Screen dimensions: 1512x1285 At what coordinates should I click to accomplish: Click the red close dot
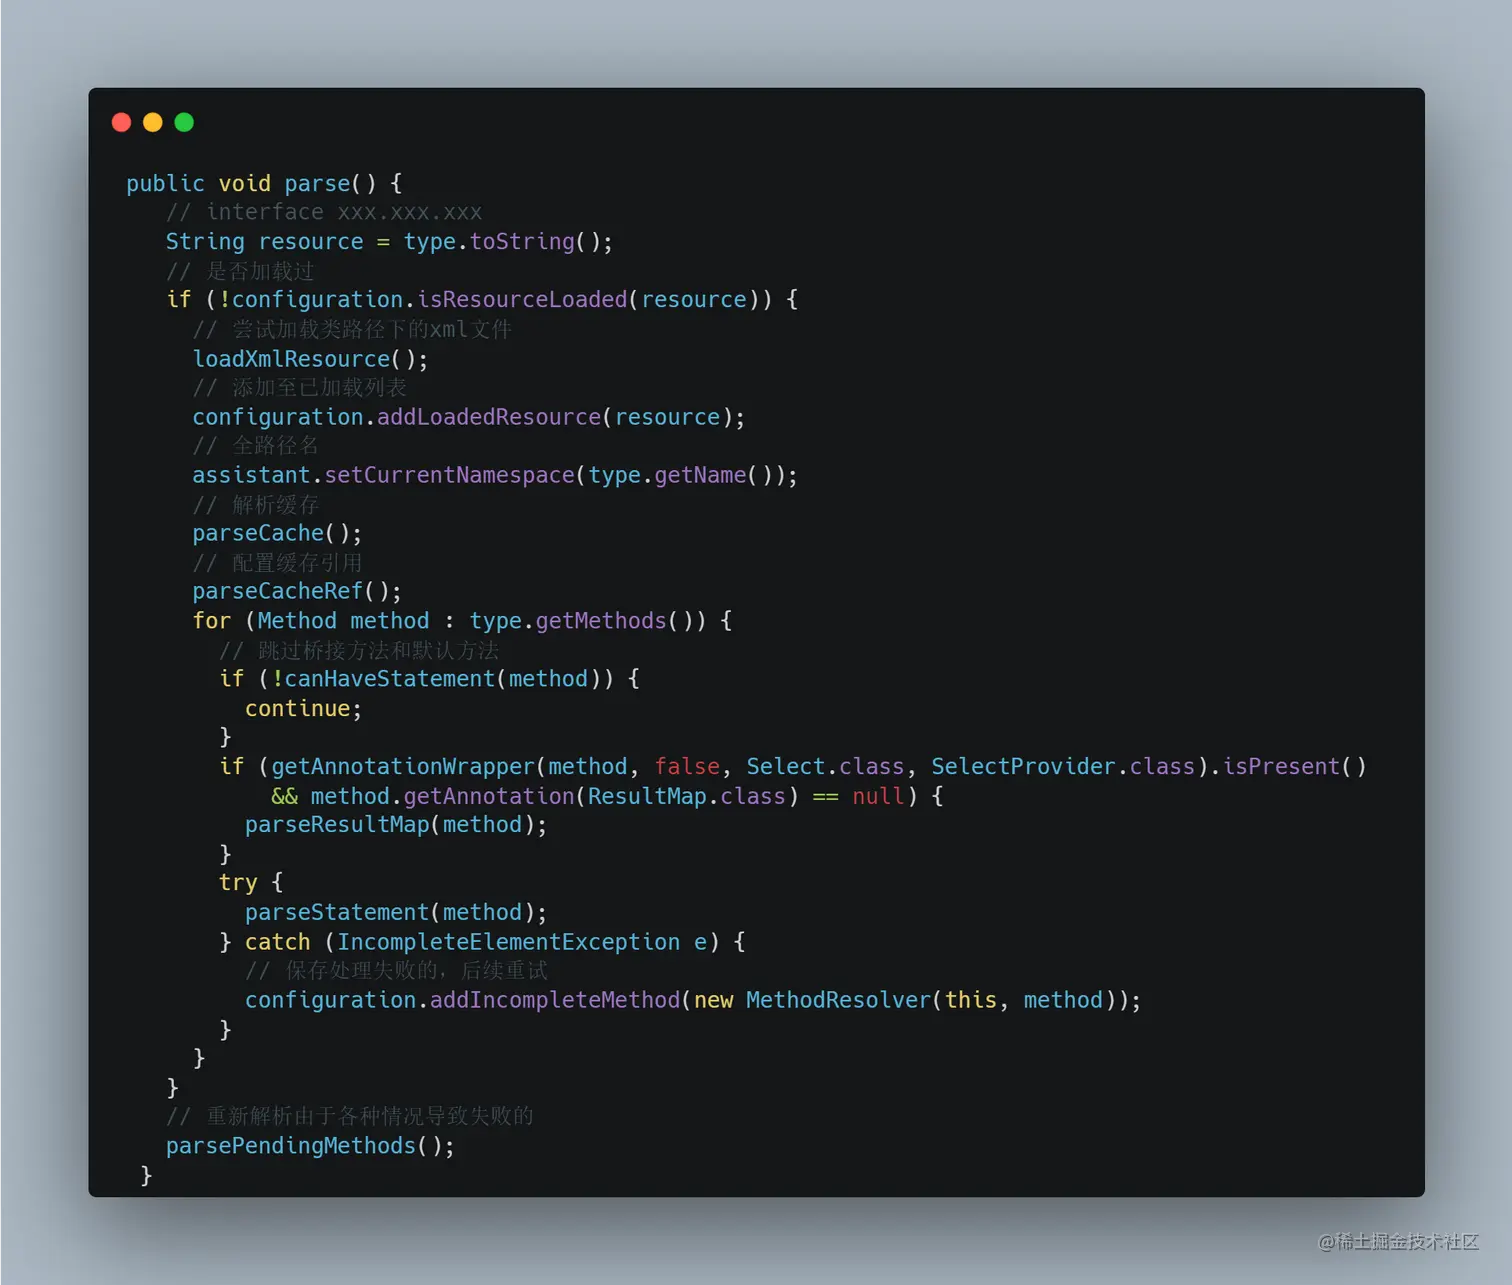121,122
